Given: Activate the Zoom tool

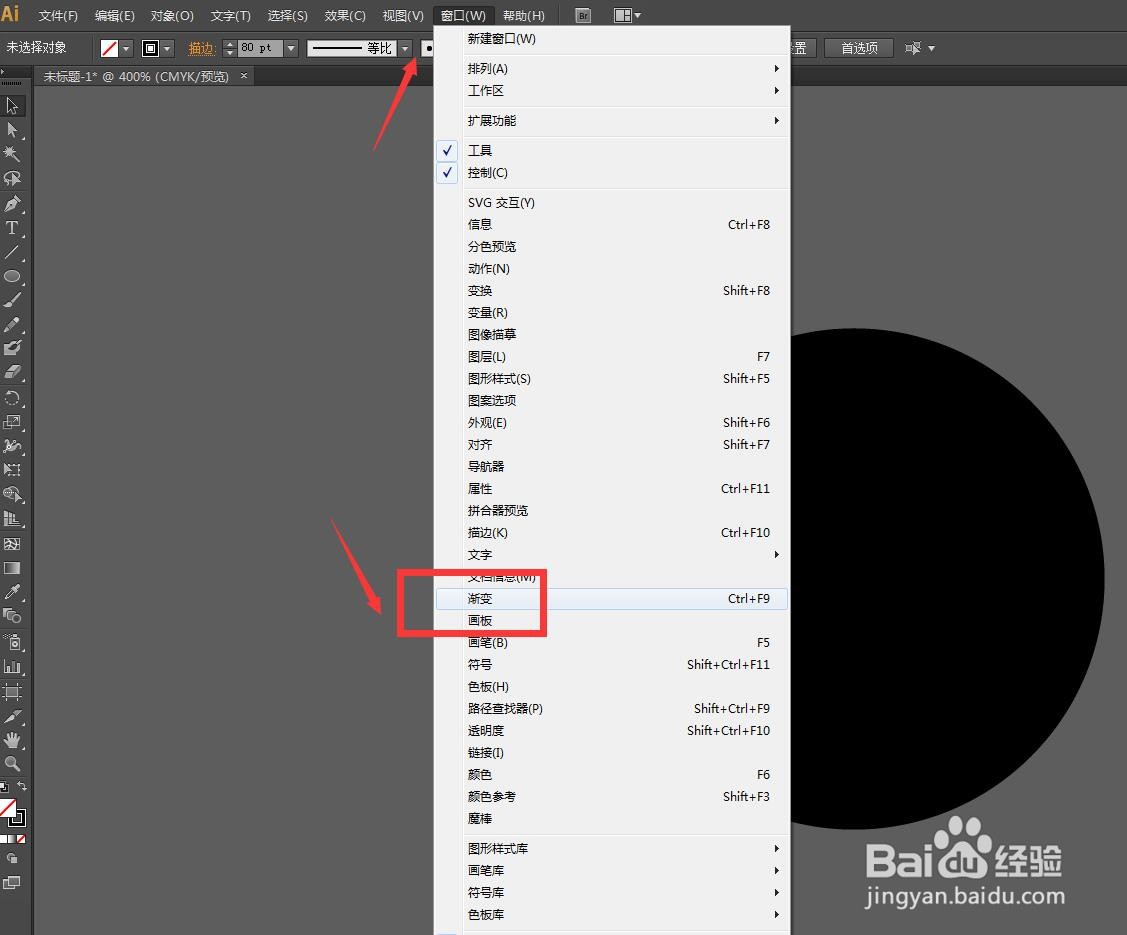Looking at the screenshot, I should pyautogui.click(x=13, y=764).
